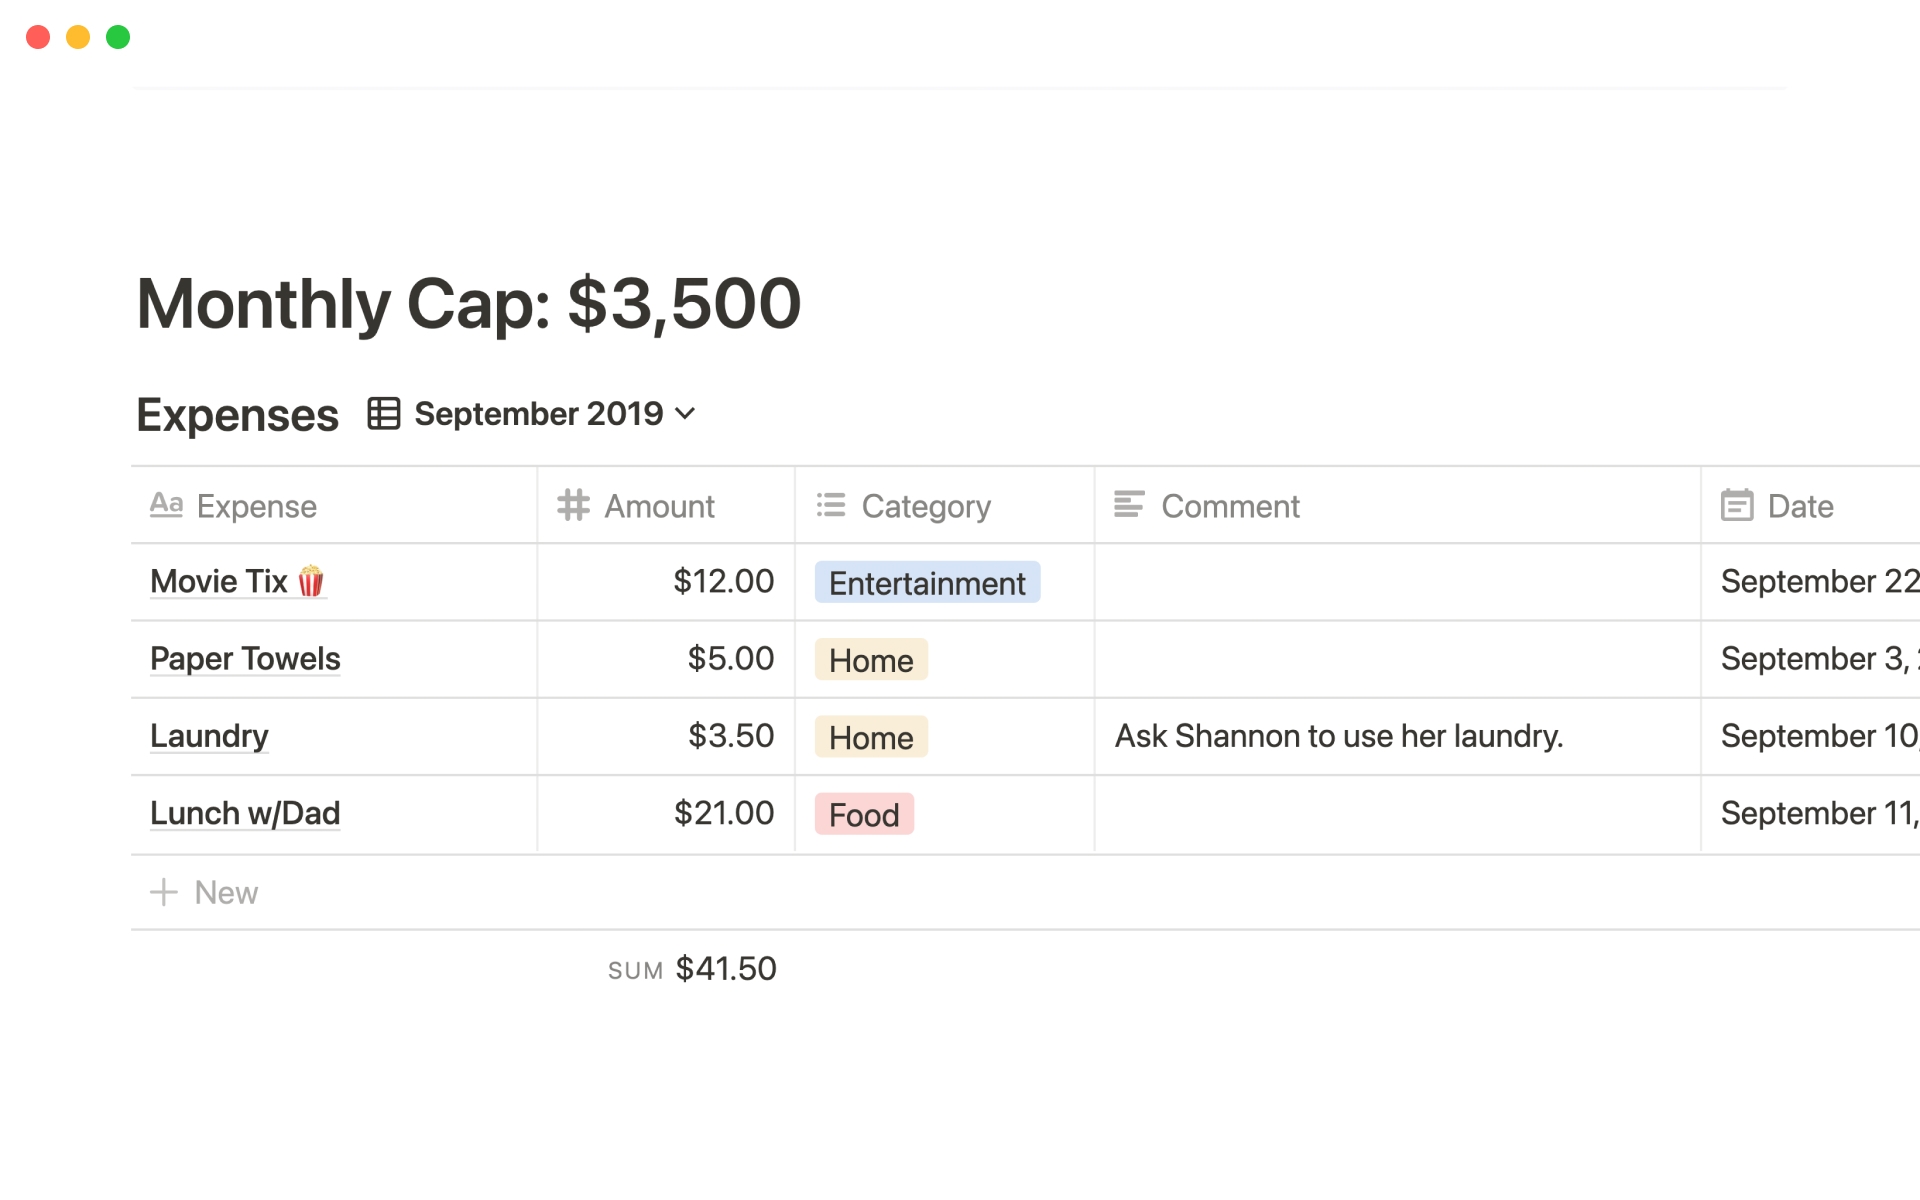
Task: Open the Laundry expense entry
Action: 209,736
